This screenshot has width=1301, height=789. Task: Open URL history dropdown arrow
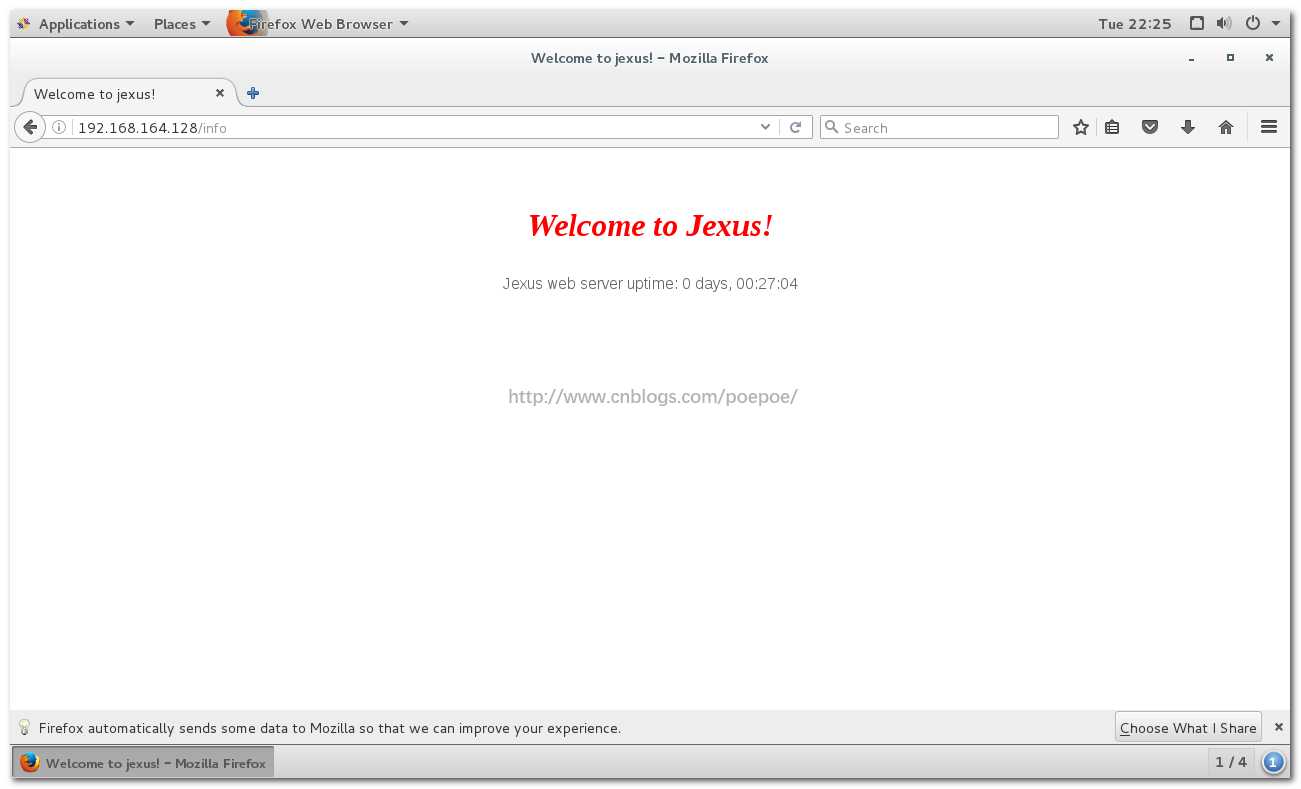[765, 127]
